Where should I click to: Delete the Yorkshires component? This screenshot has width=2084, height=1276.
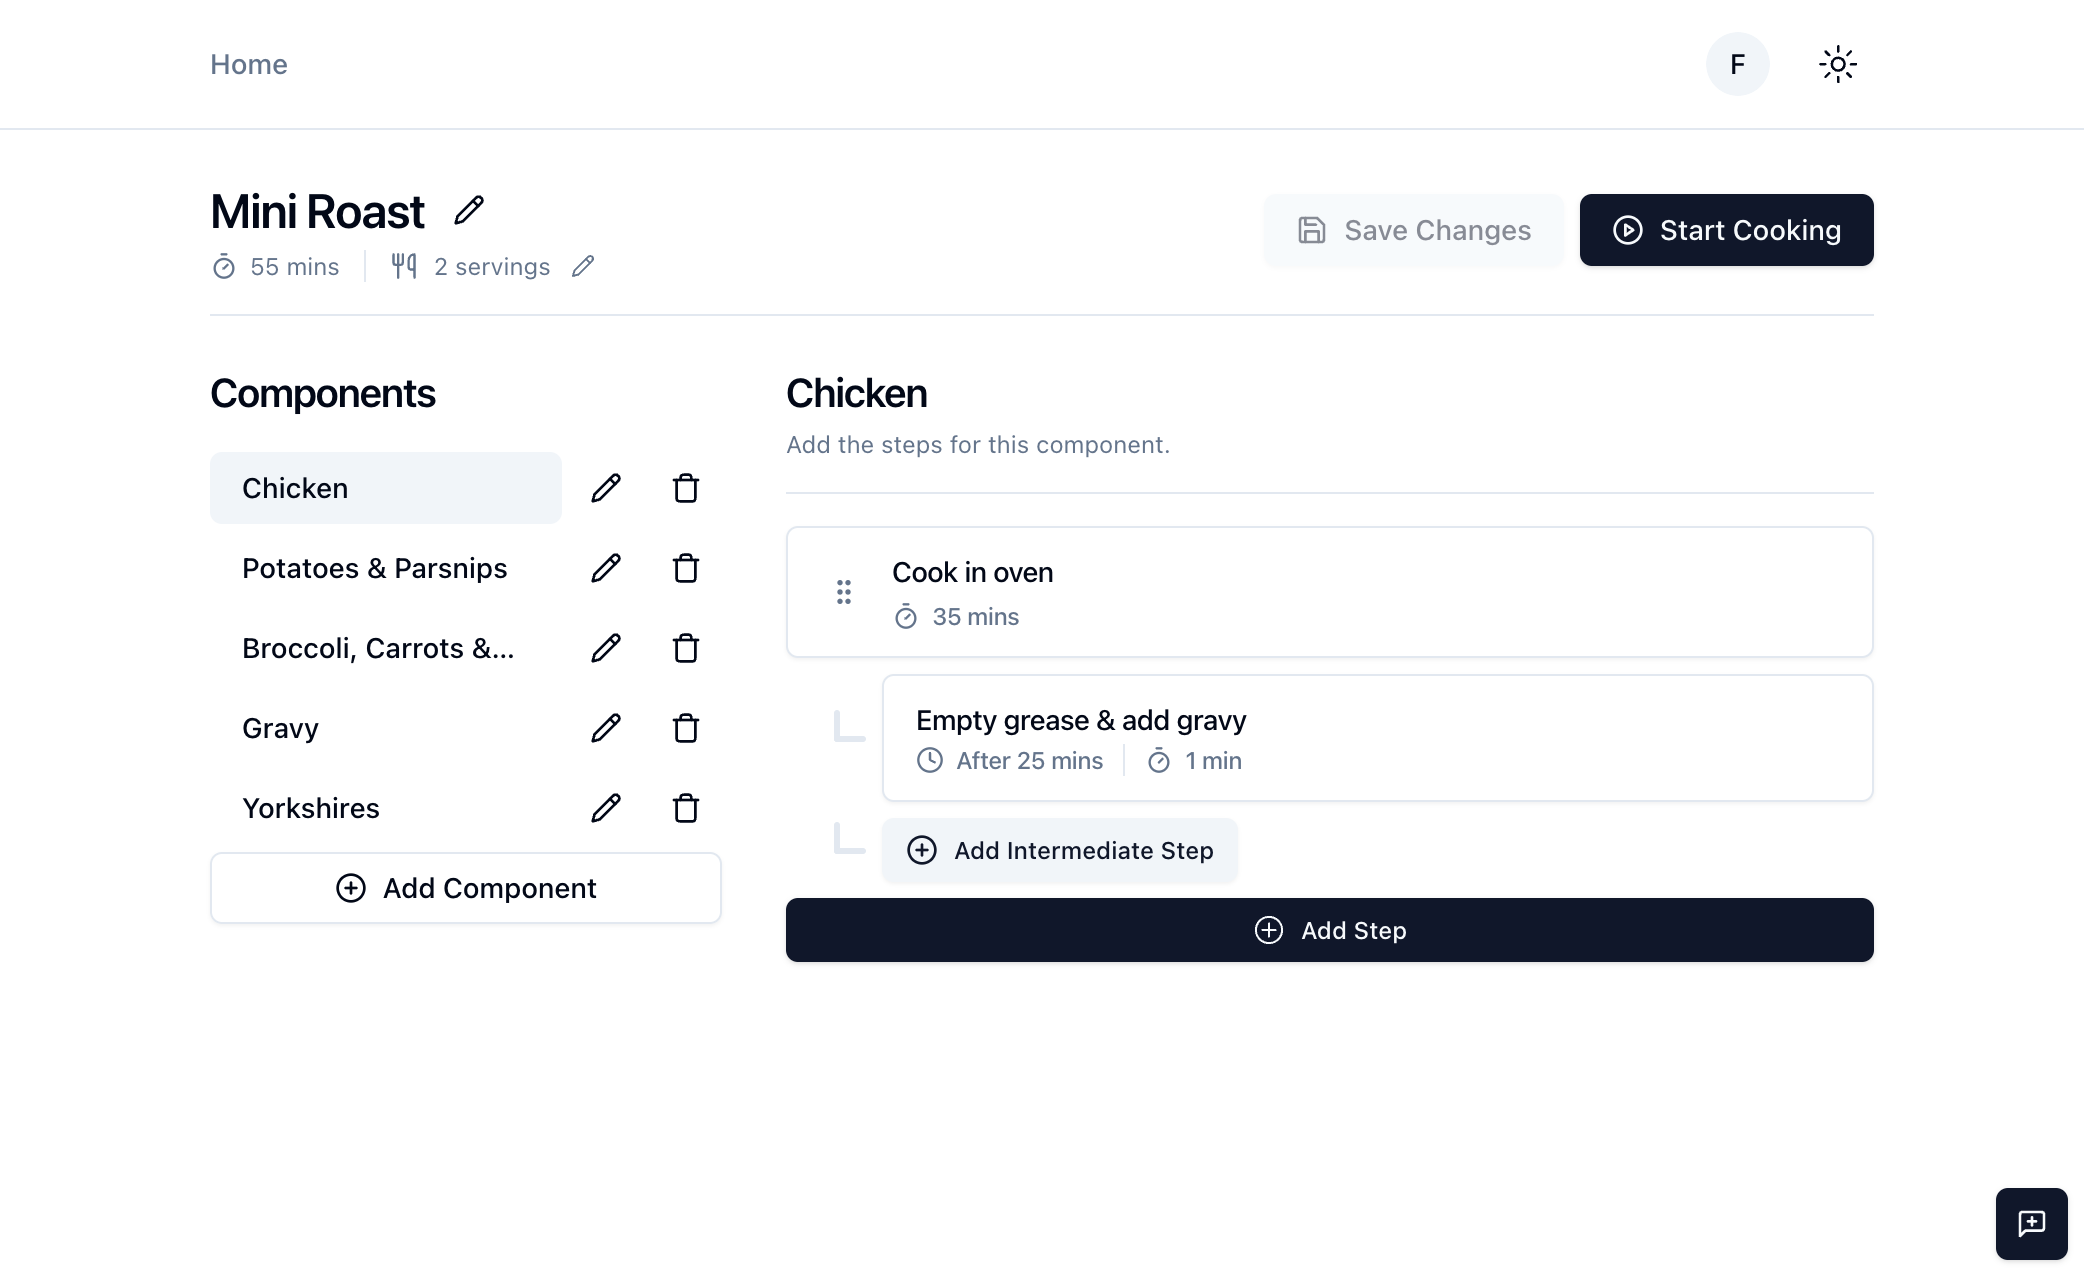tap(686, 808)
